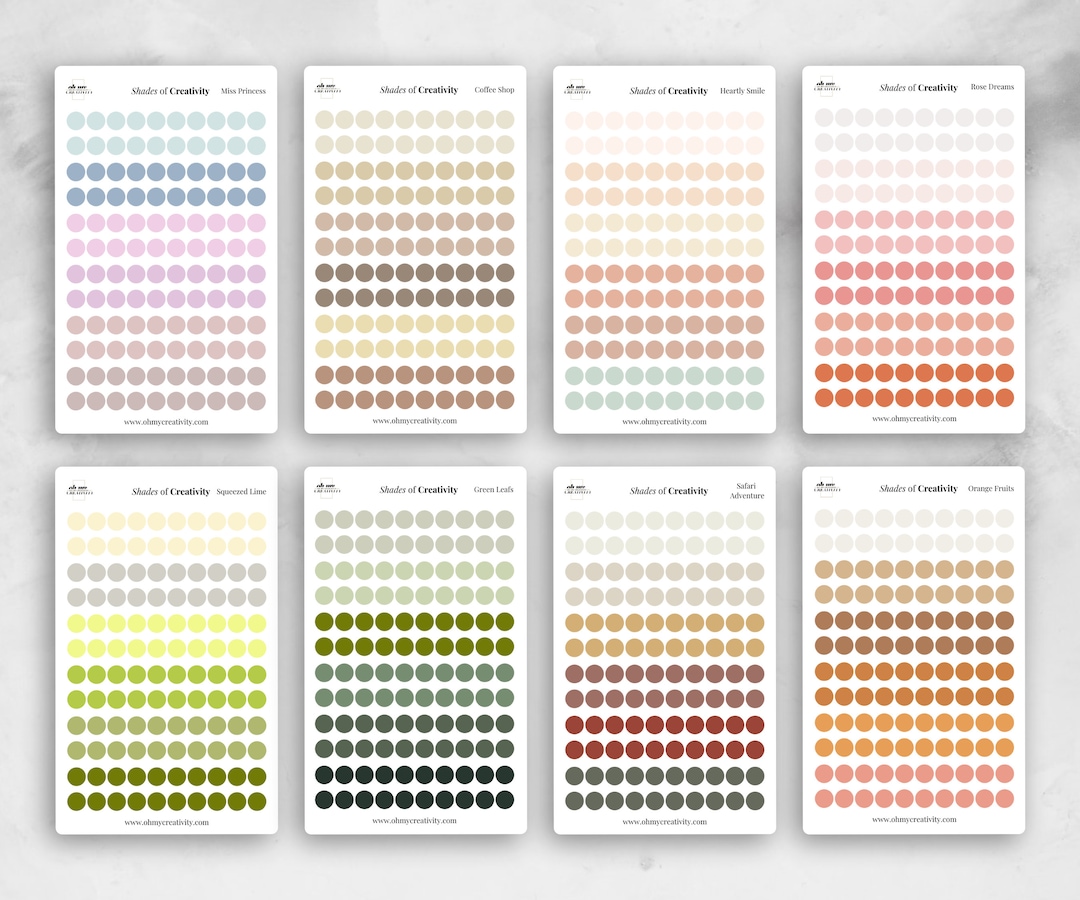Pick the last orange dot in Rose Dreams' bottom row
The height and width of the screenshot is (900, 1080).
[1004, 397]
